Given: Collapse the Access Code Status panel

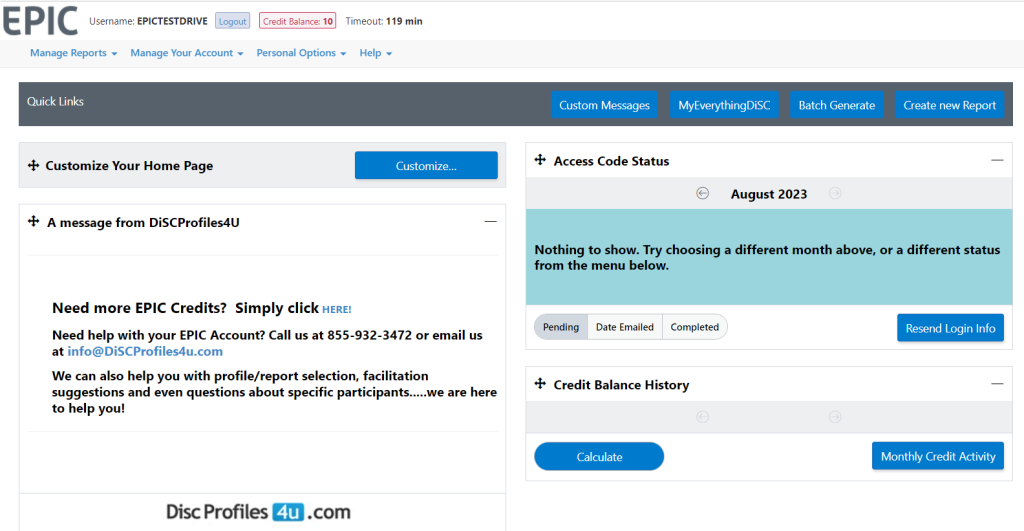Looking at the screenshot, I should coord(996,160).
